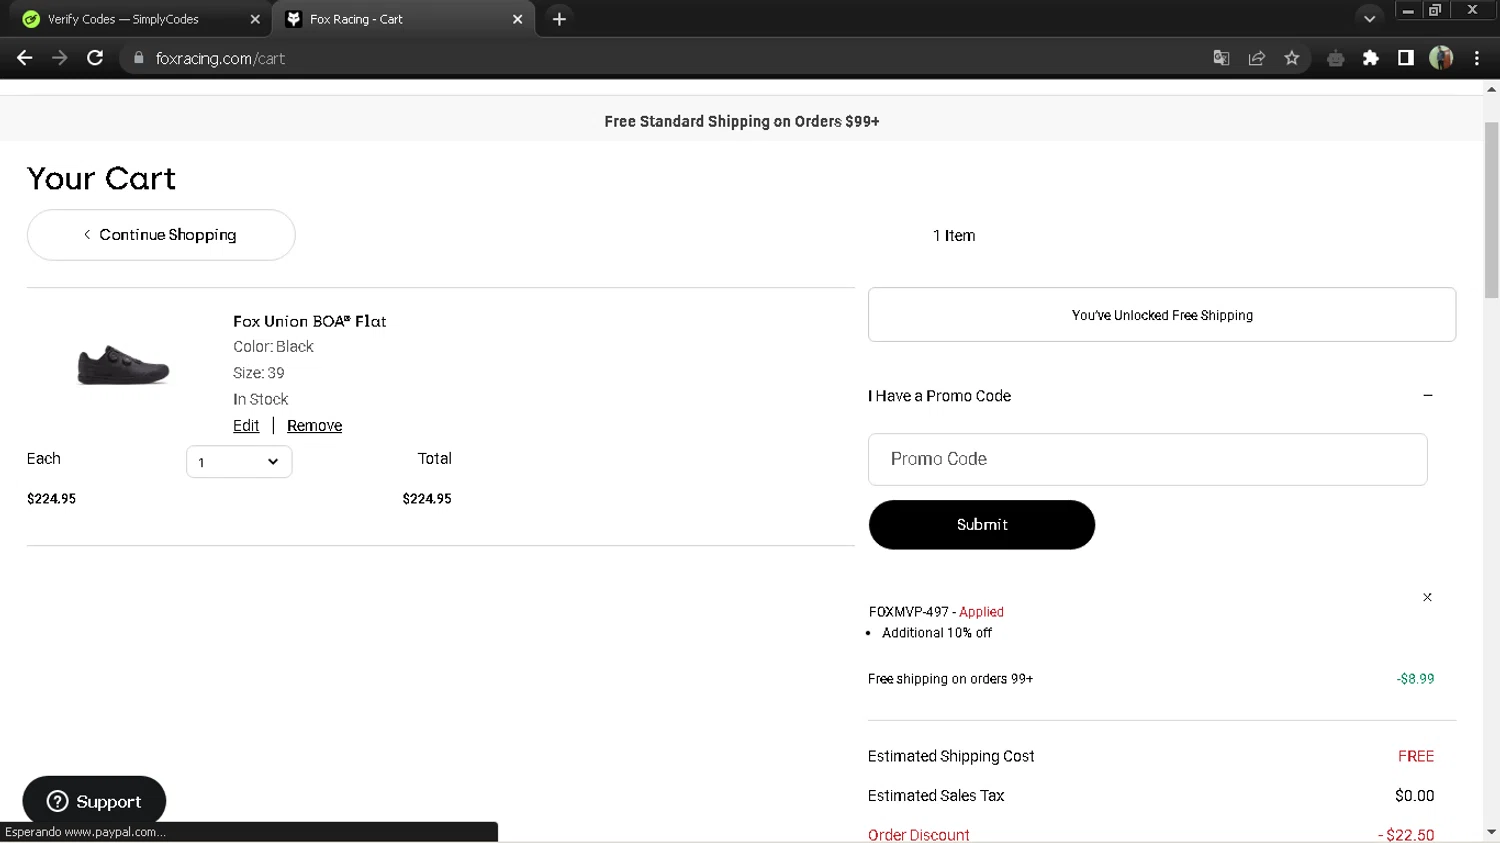
Task: Toggle the browser side panel icon
Action: click(x=1406, y=58)
